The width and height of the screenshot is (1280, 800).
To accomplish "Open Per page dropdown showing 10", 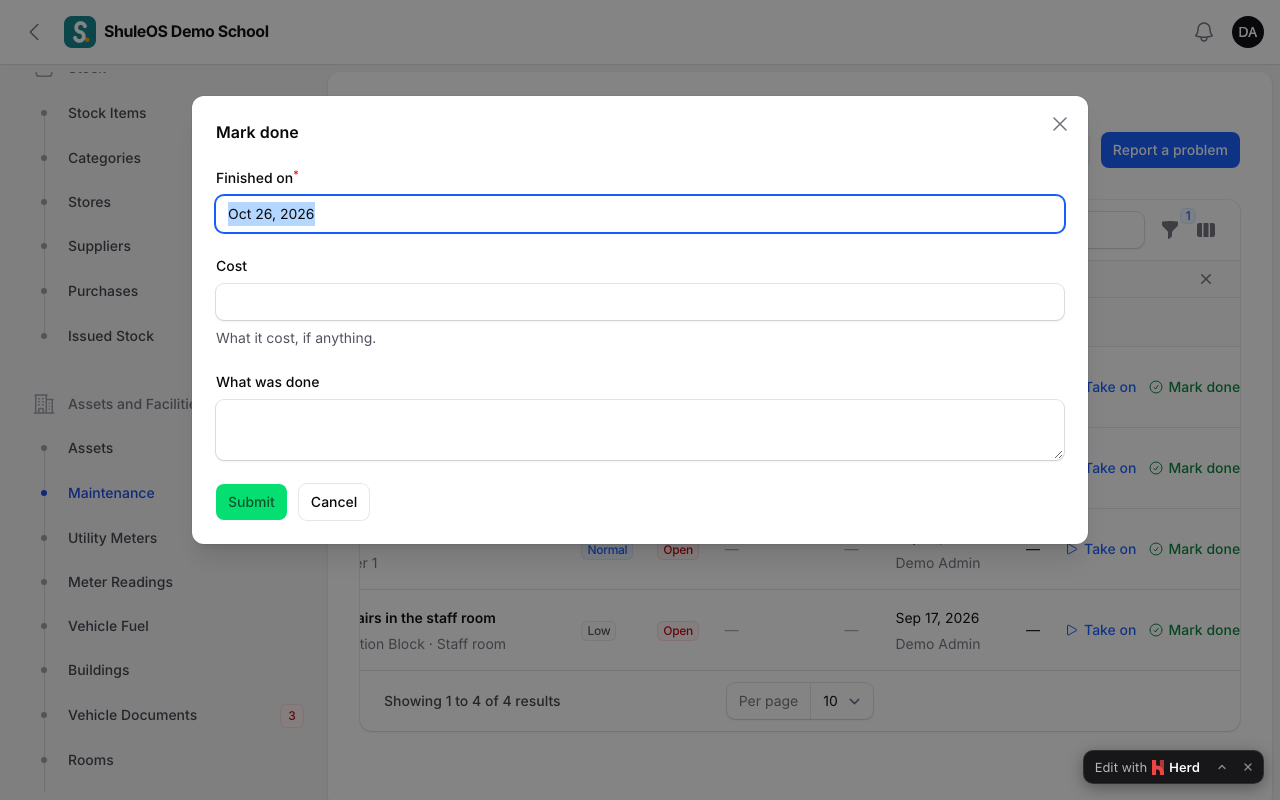I will point(841,701).
